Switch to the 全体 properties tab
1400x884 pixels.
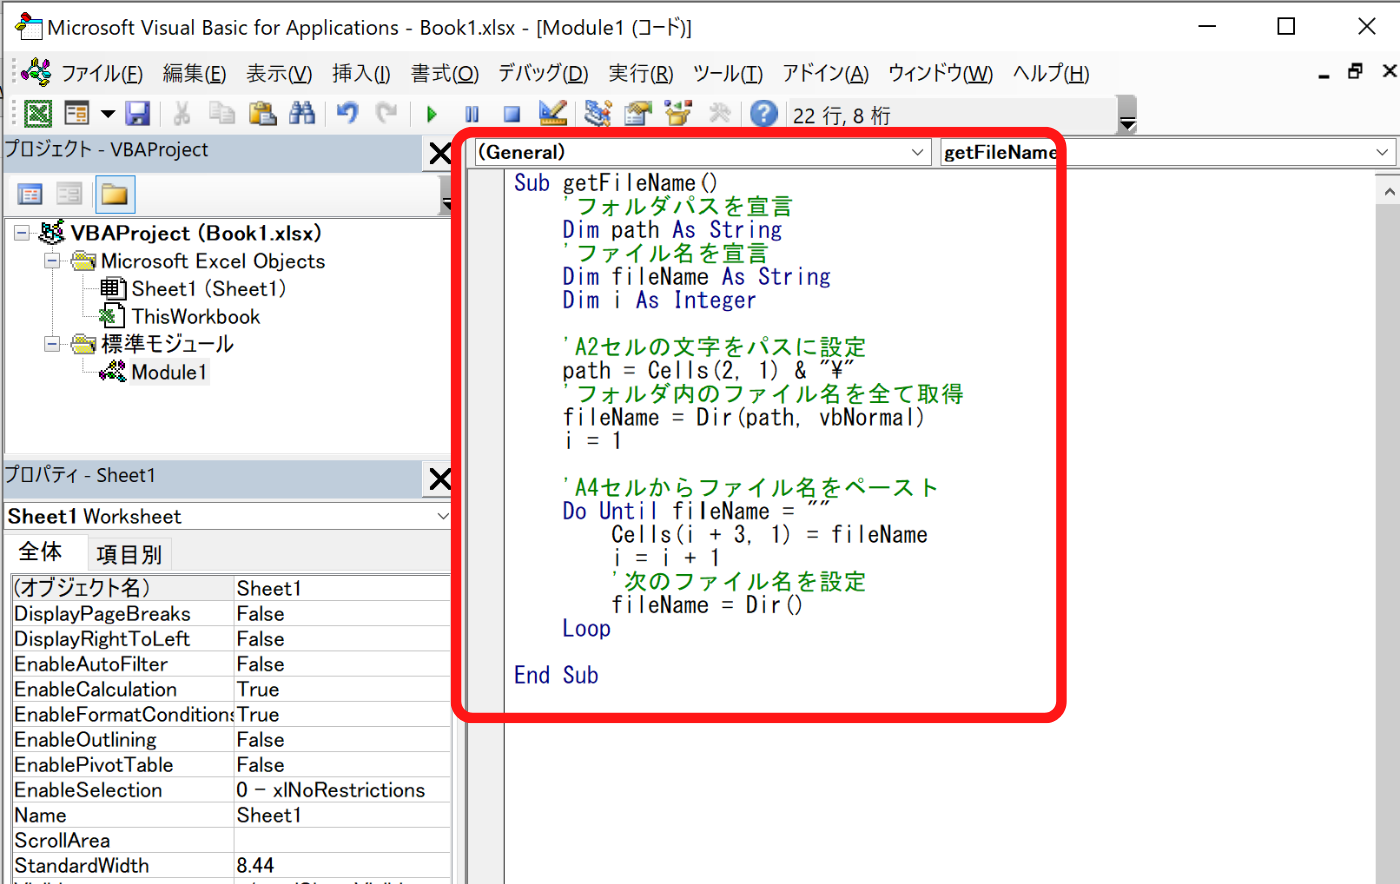pyautogui.click(x=41, y=552)
